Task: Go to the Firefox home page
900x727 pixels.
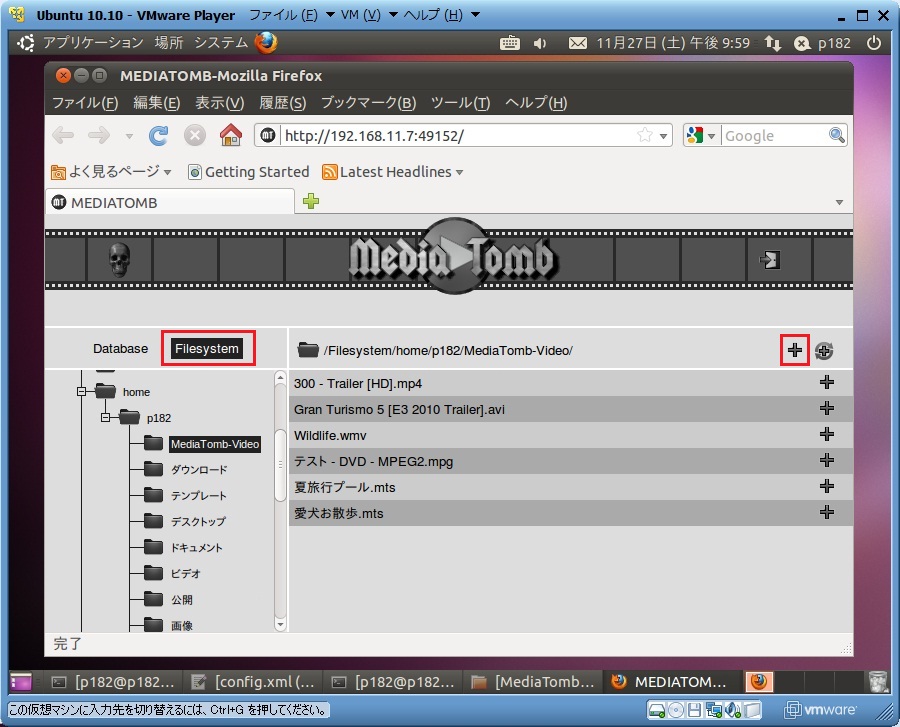Action: 231,135
